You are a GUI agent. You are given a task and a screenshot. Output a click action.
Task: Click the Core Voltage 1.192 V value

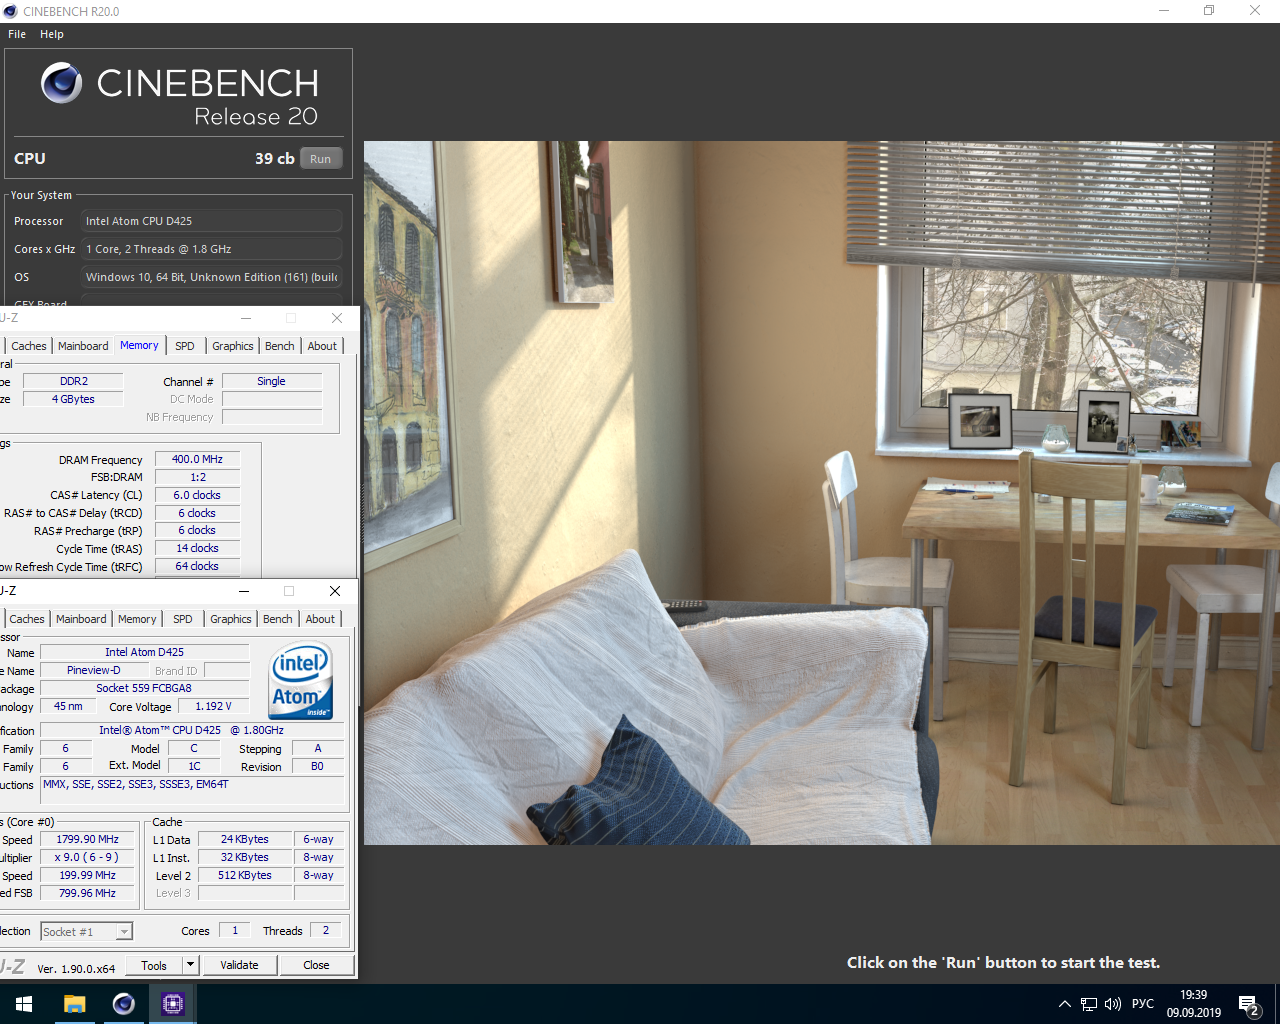[x=213, y=706]
